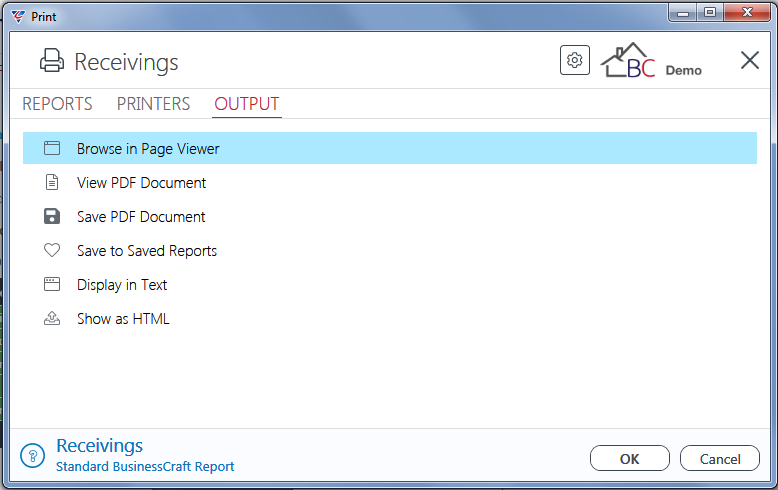The image size is (778, 490).
Task: Switch to the PRINTERS tab
Action: pyautogui.click(x=153, y=104)
